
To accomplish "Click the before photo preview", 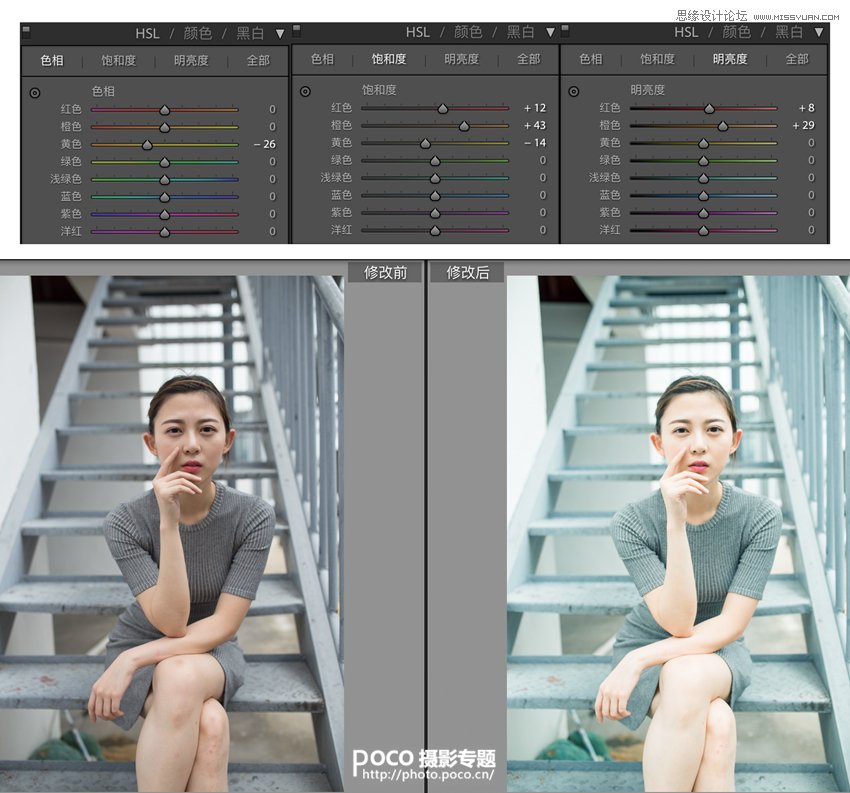I will (172, 534).
